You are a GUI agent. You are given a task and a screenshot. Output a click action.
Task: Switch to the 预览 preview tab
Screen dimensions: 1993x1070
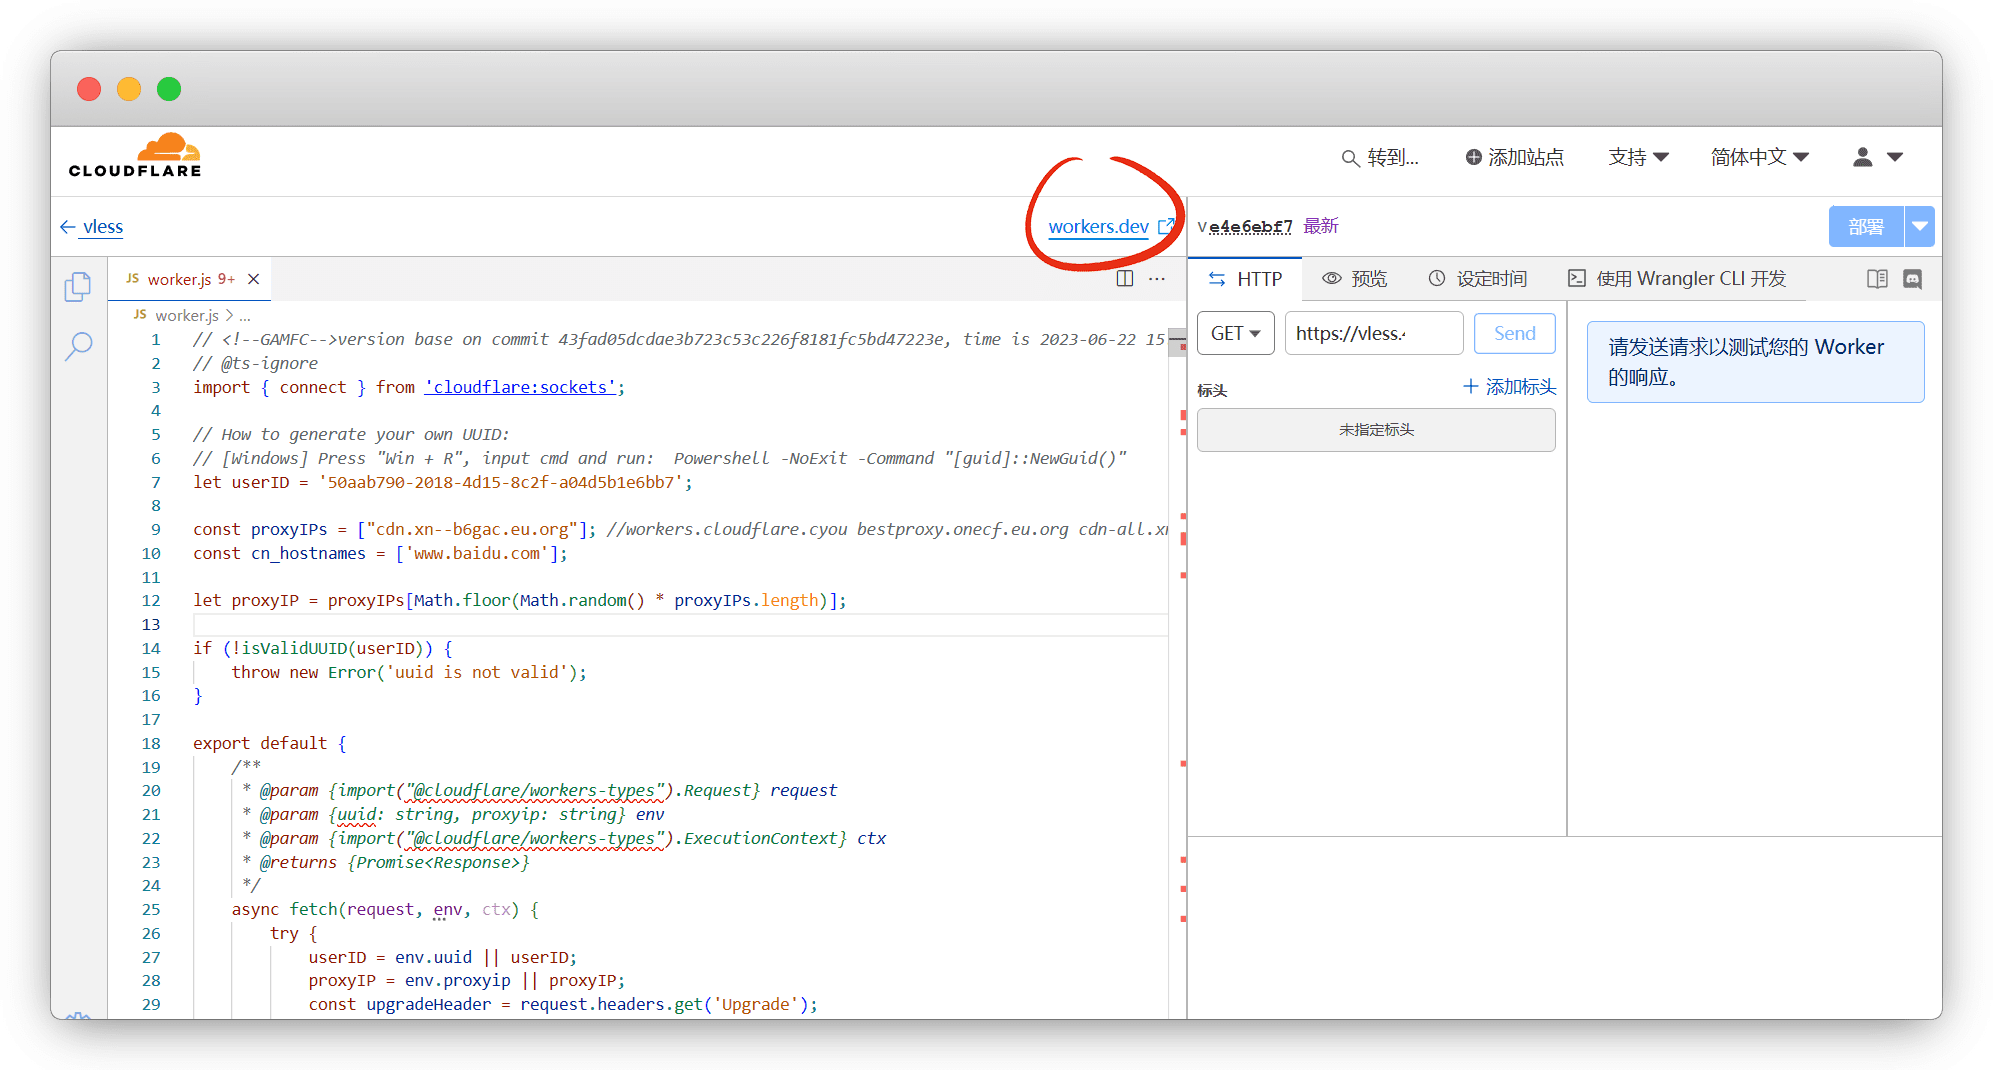tap(1355, 279)
